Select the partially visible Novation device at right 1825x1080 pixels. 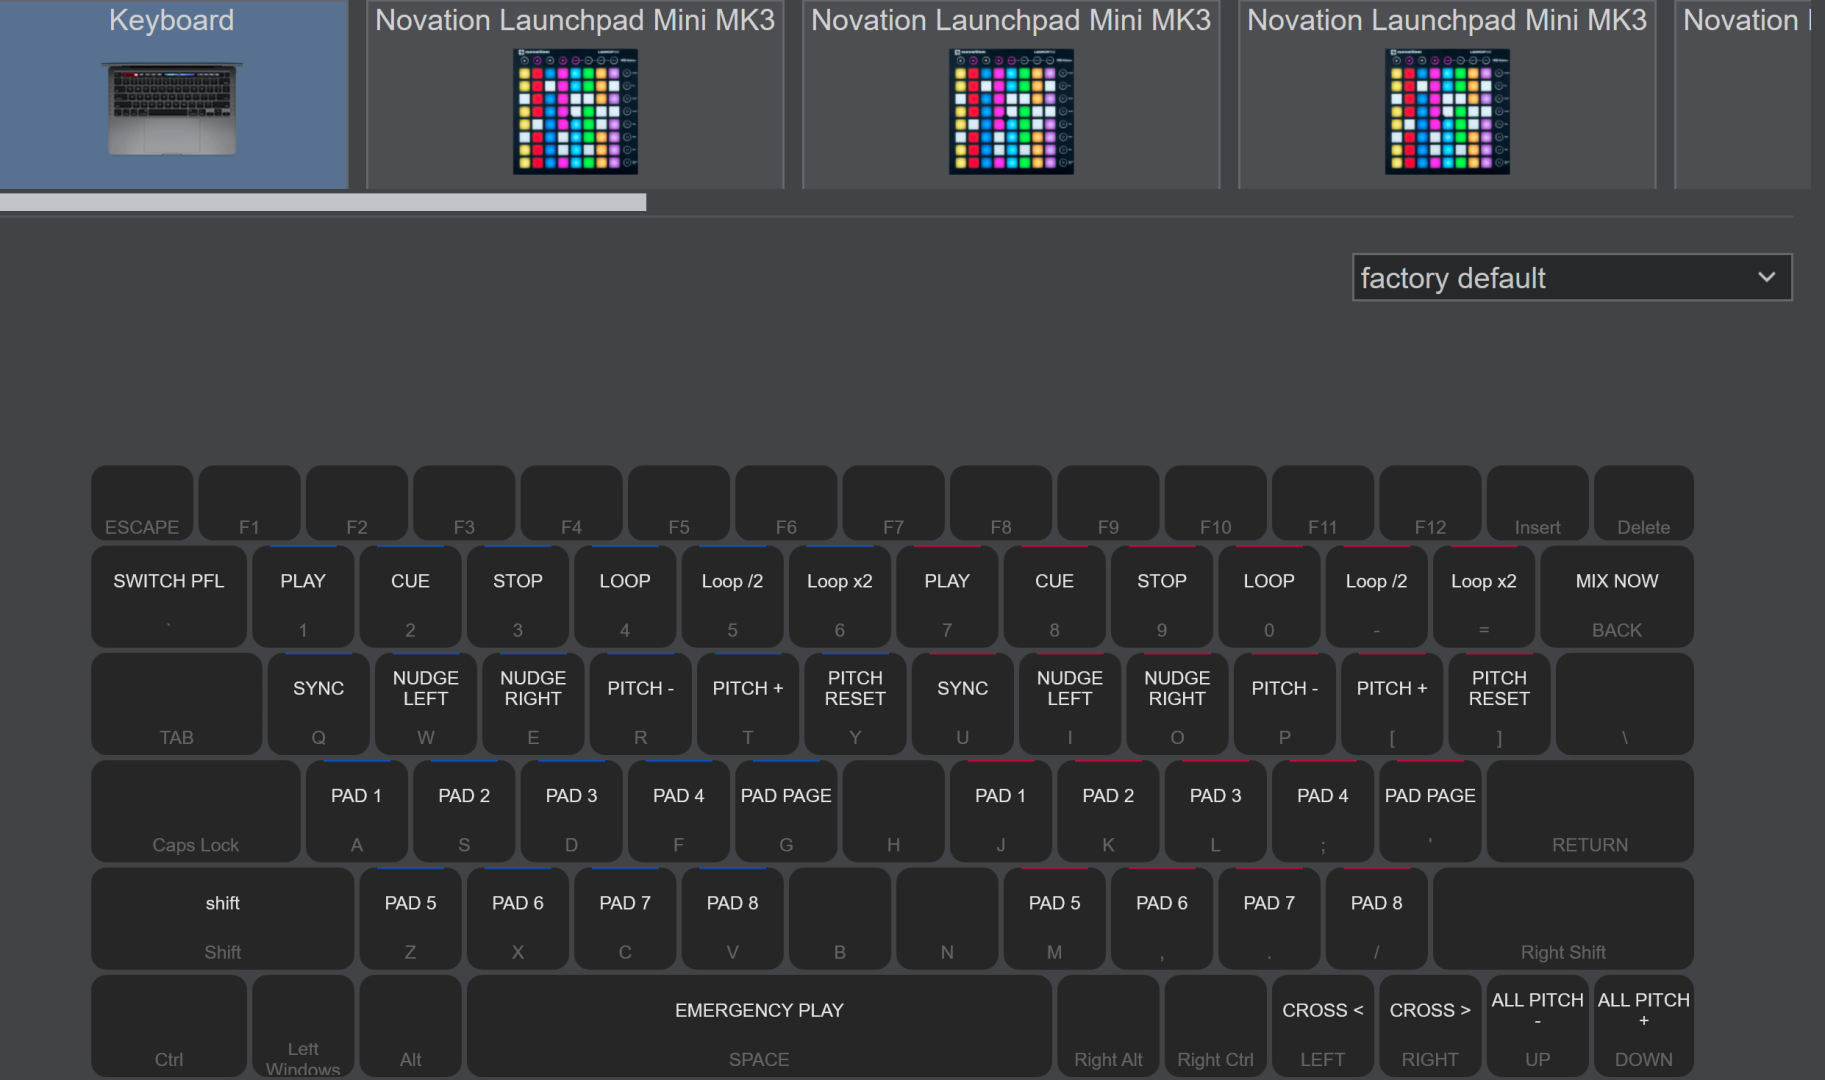[1744, 95]
